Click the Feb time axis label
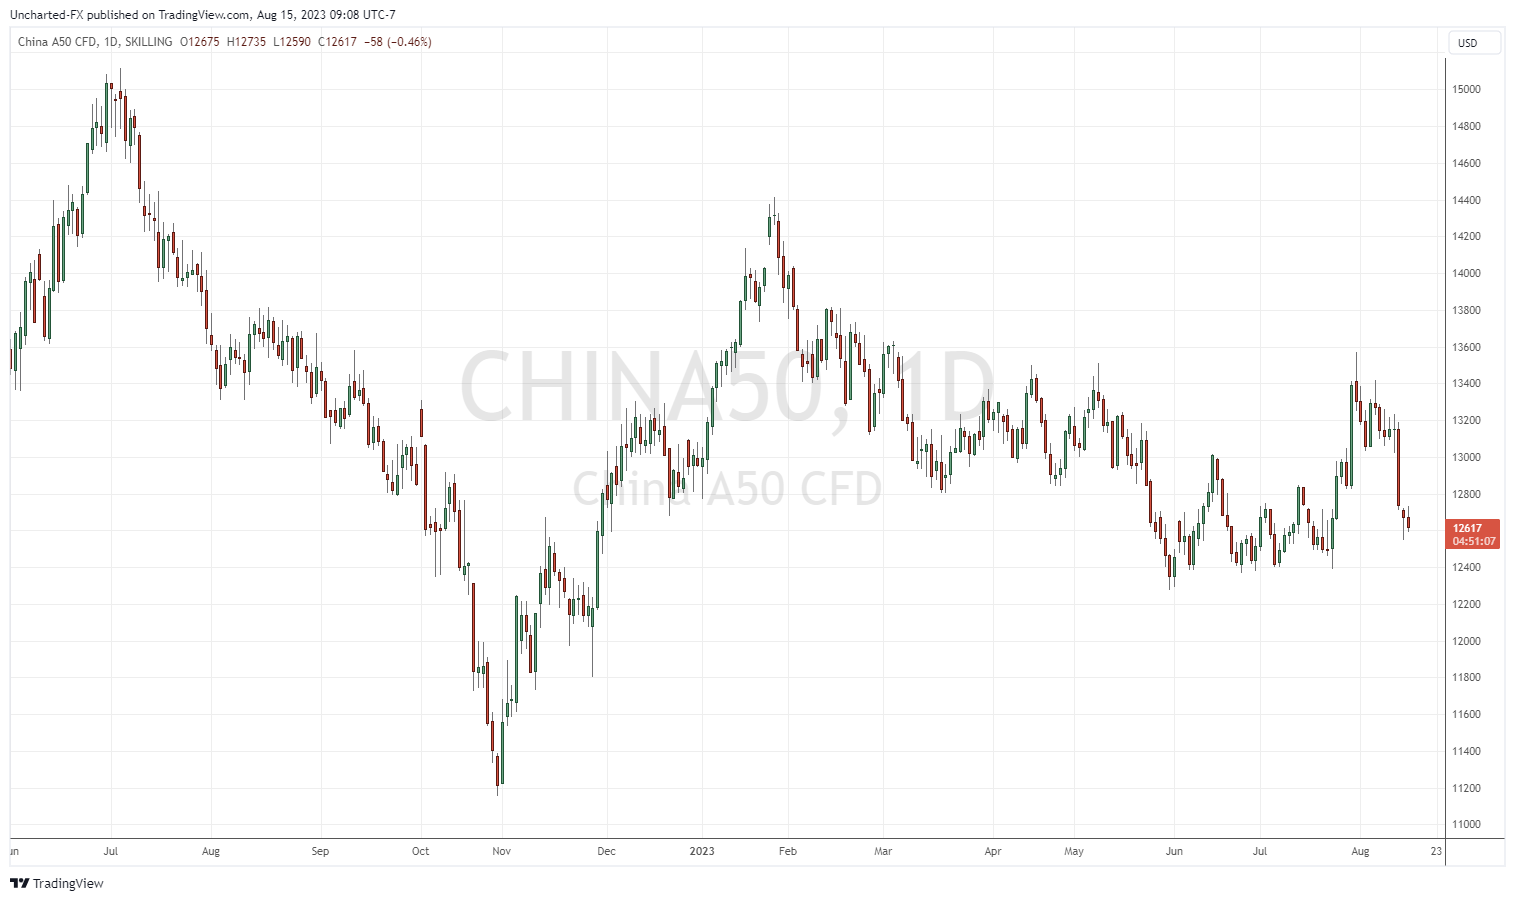This screenshot has height=901, width=1515. click(x=788, y=852)
